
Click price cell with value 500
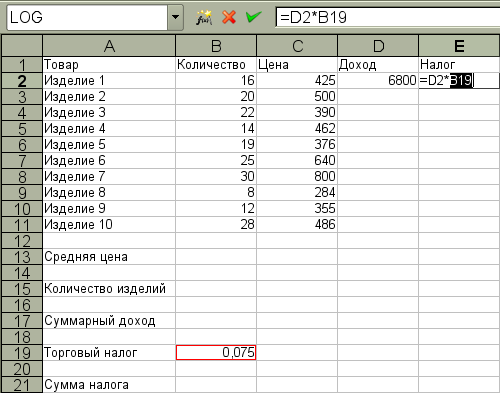(x=297, y=97)
